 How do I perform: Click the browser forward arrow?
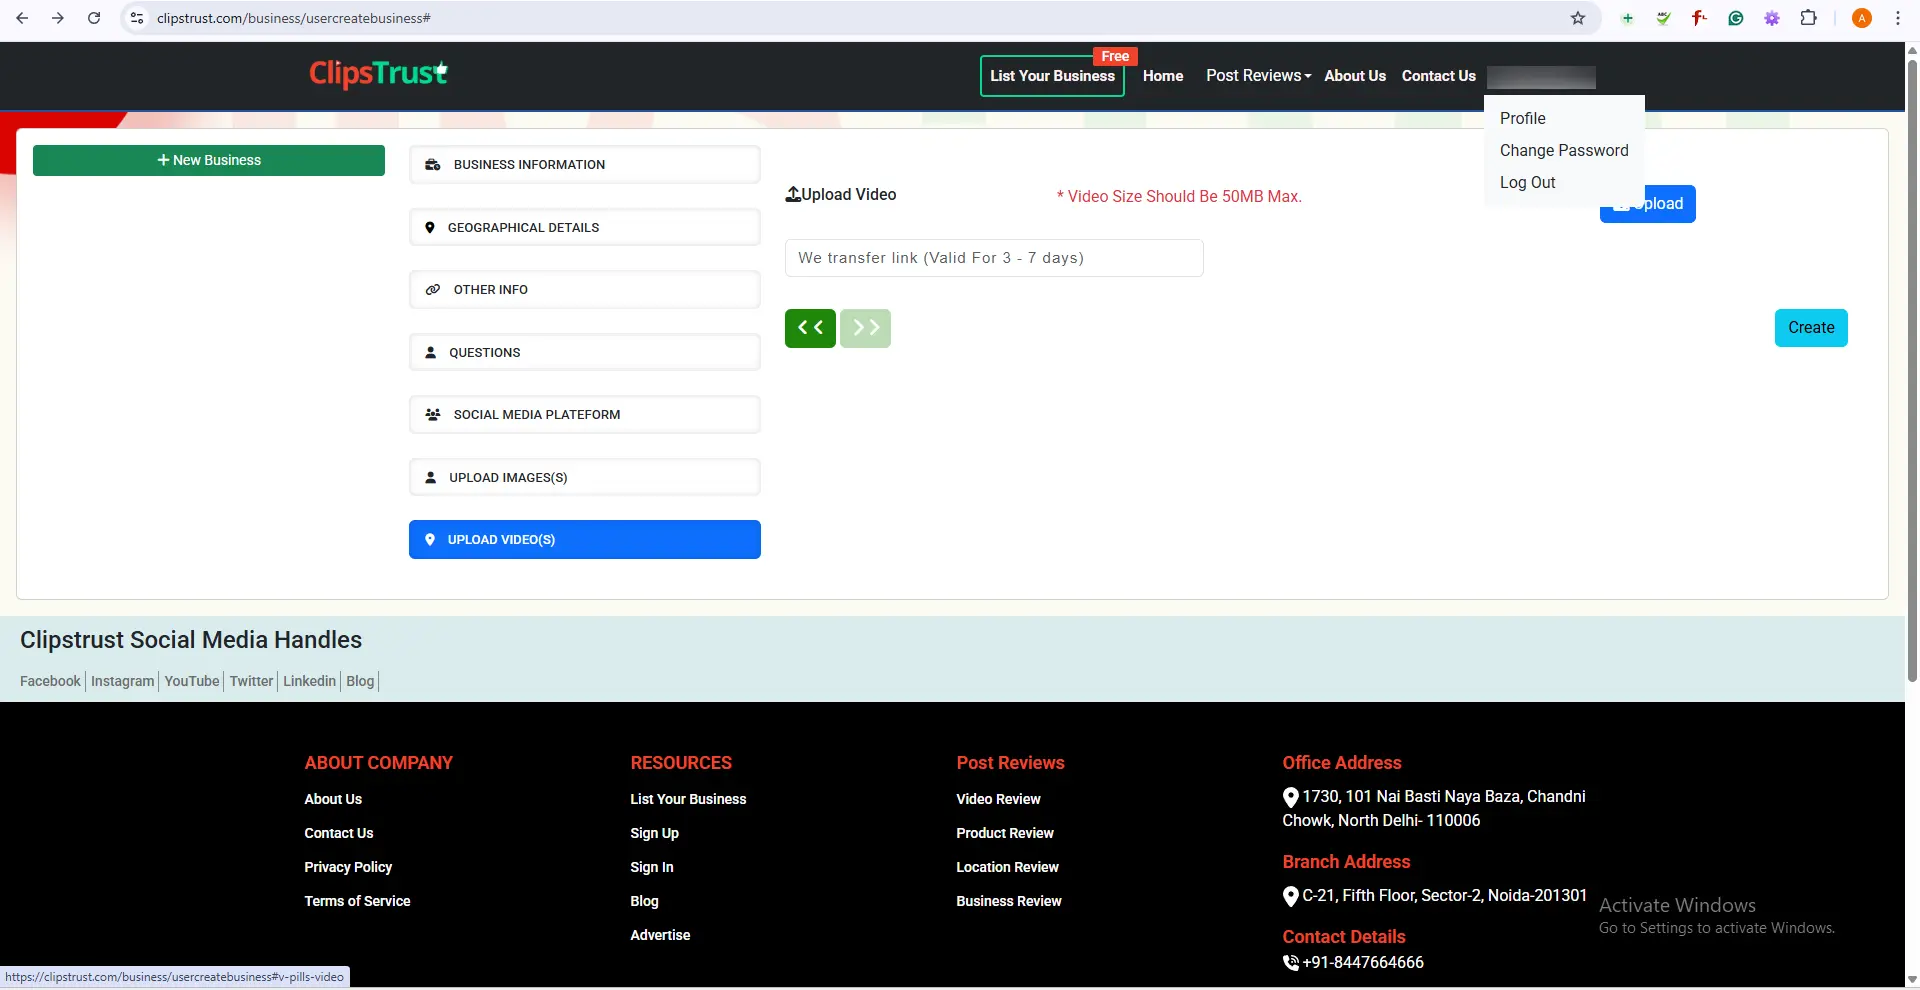pyautogui.click(x=58, y=18)
